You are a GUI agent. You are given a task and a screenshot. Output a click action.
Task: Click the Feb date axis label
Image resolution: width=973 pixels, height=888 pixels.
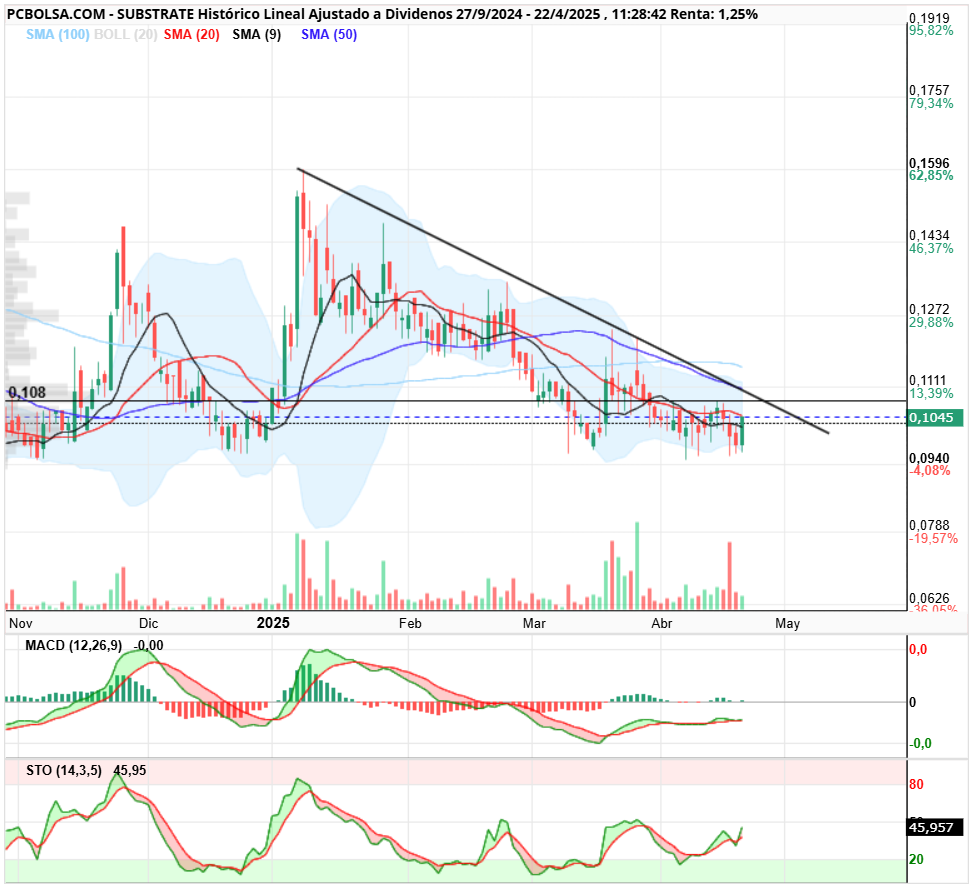pyautogui.click(x=410, y=624)
